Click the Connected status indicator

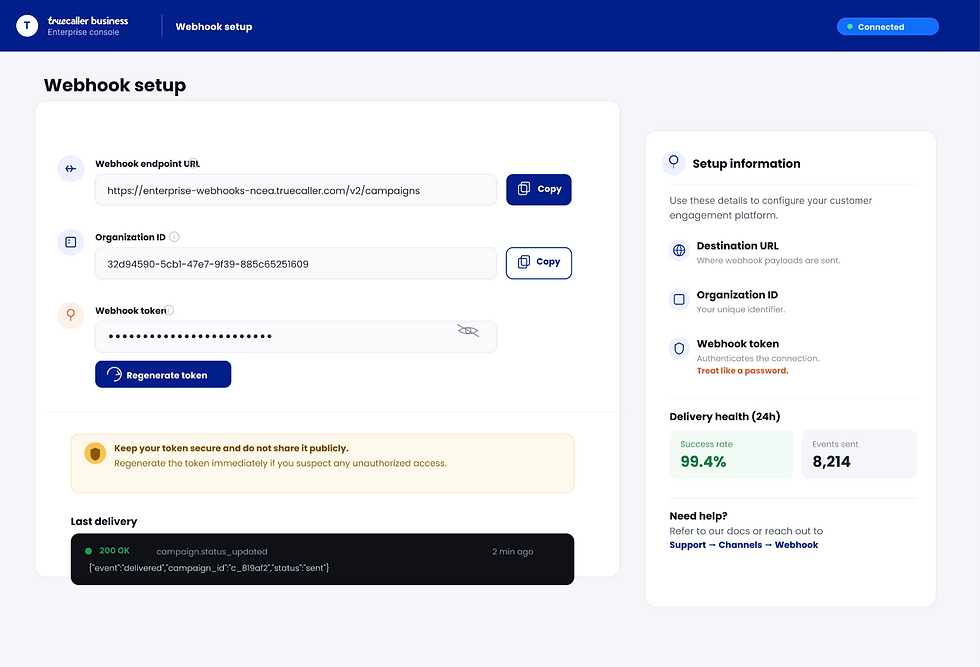coord(888,27)
